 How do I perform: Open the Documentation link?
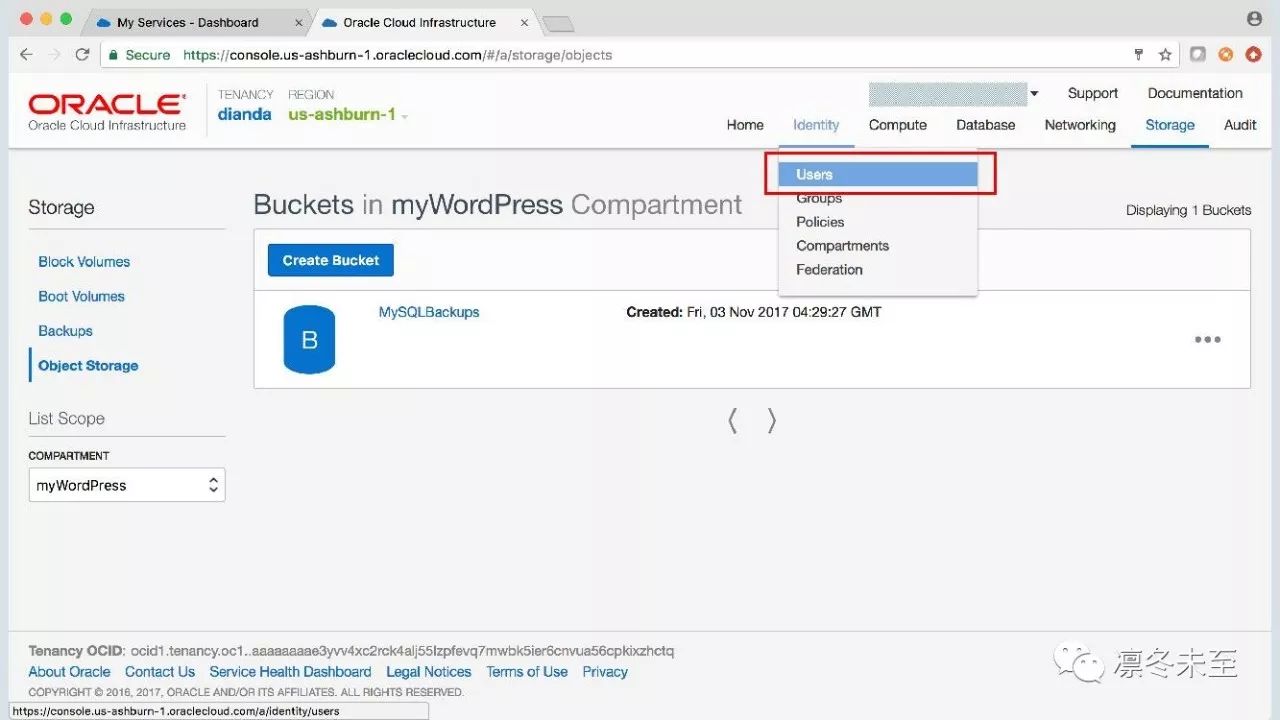[1195, 93]
